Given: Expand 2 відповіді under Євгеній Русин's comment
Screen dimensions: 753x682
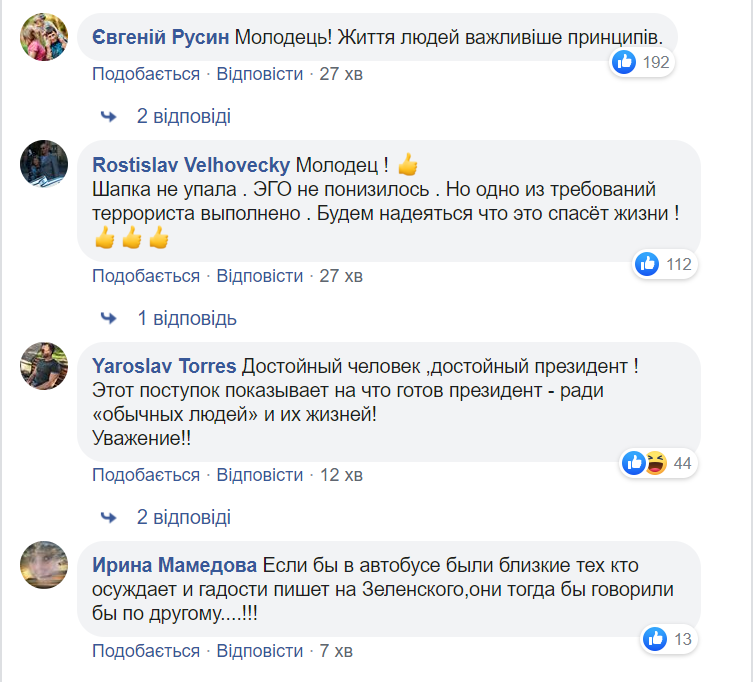Looking at the screenshot, I should click(x=184, y=117).
